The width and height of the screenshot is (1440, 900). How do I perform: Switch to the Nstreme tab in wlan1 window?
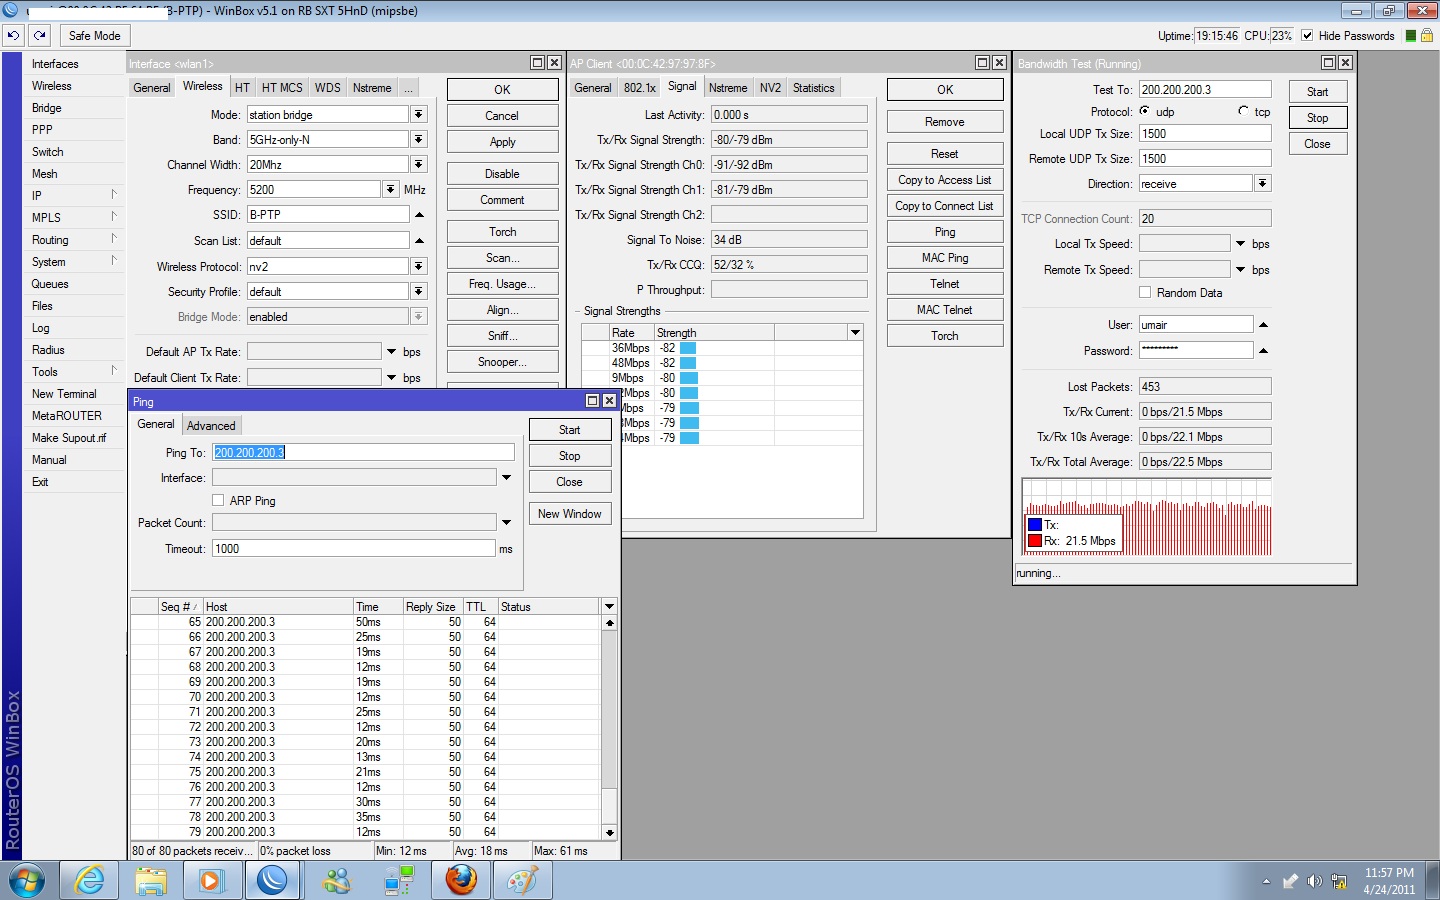(372, 88)
